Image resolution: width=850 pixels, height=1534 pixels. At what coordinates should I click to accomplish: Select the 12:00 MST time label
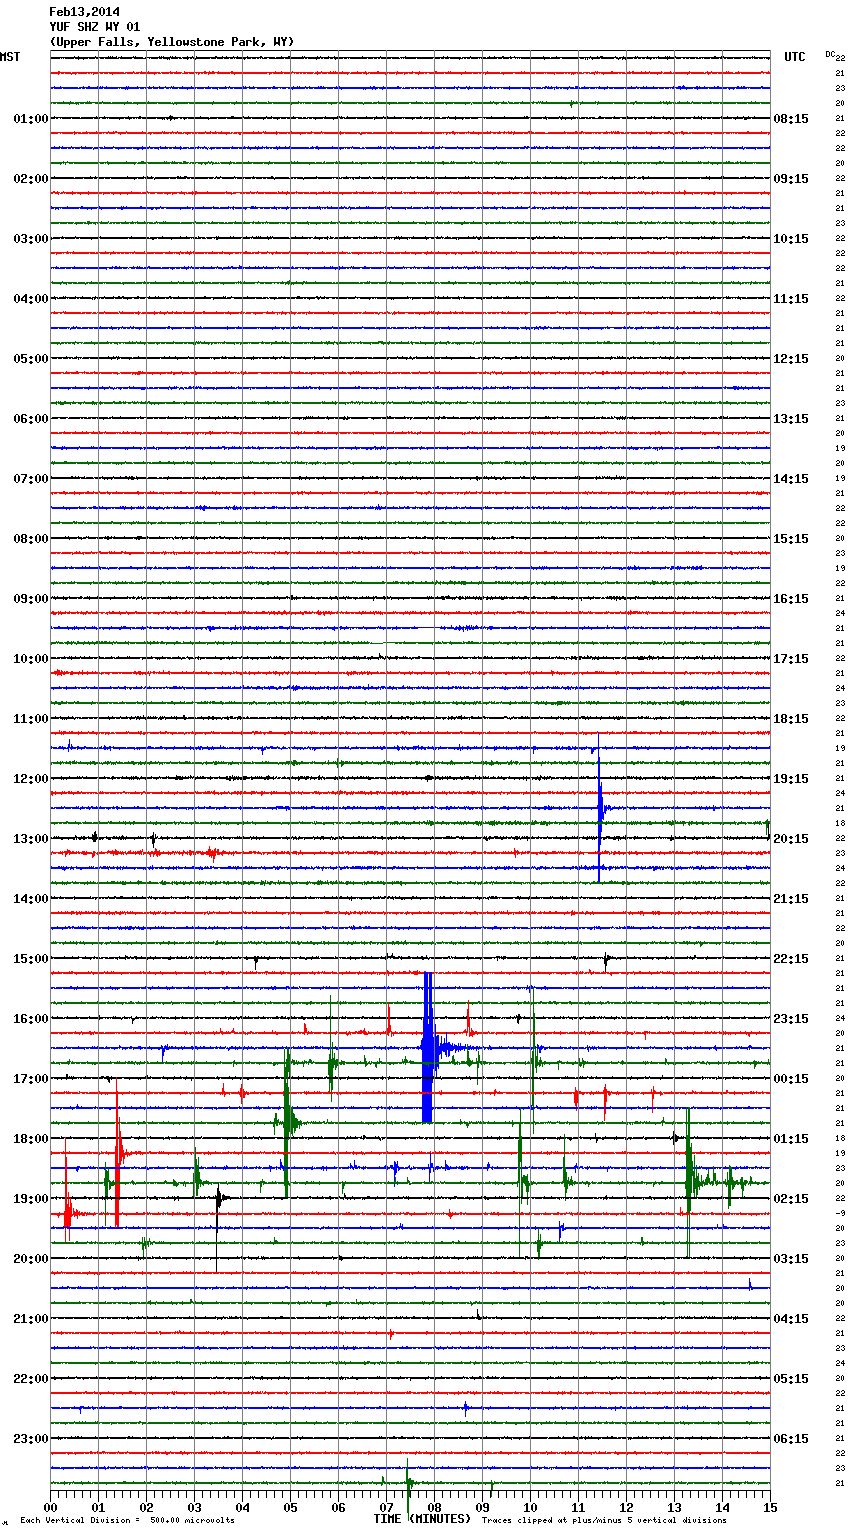[30, 779]
